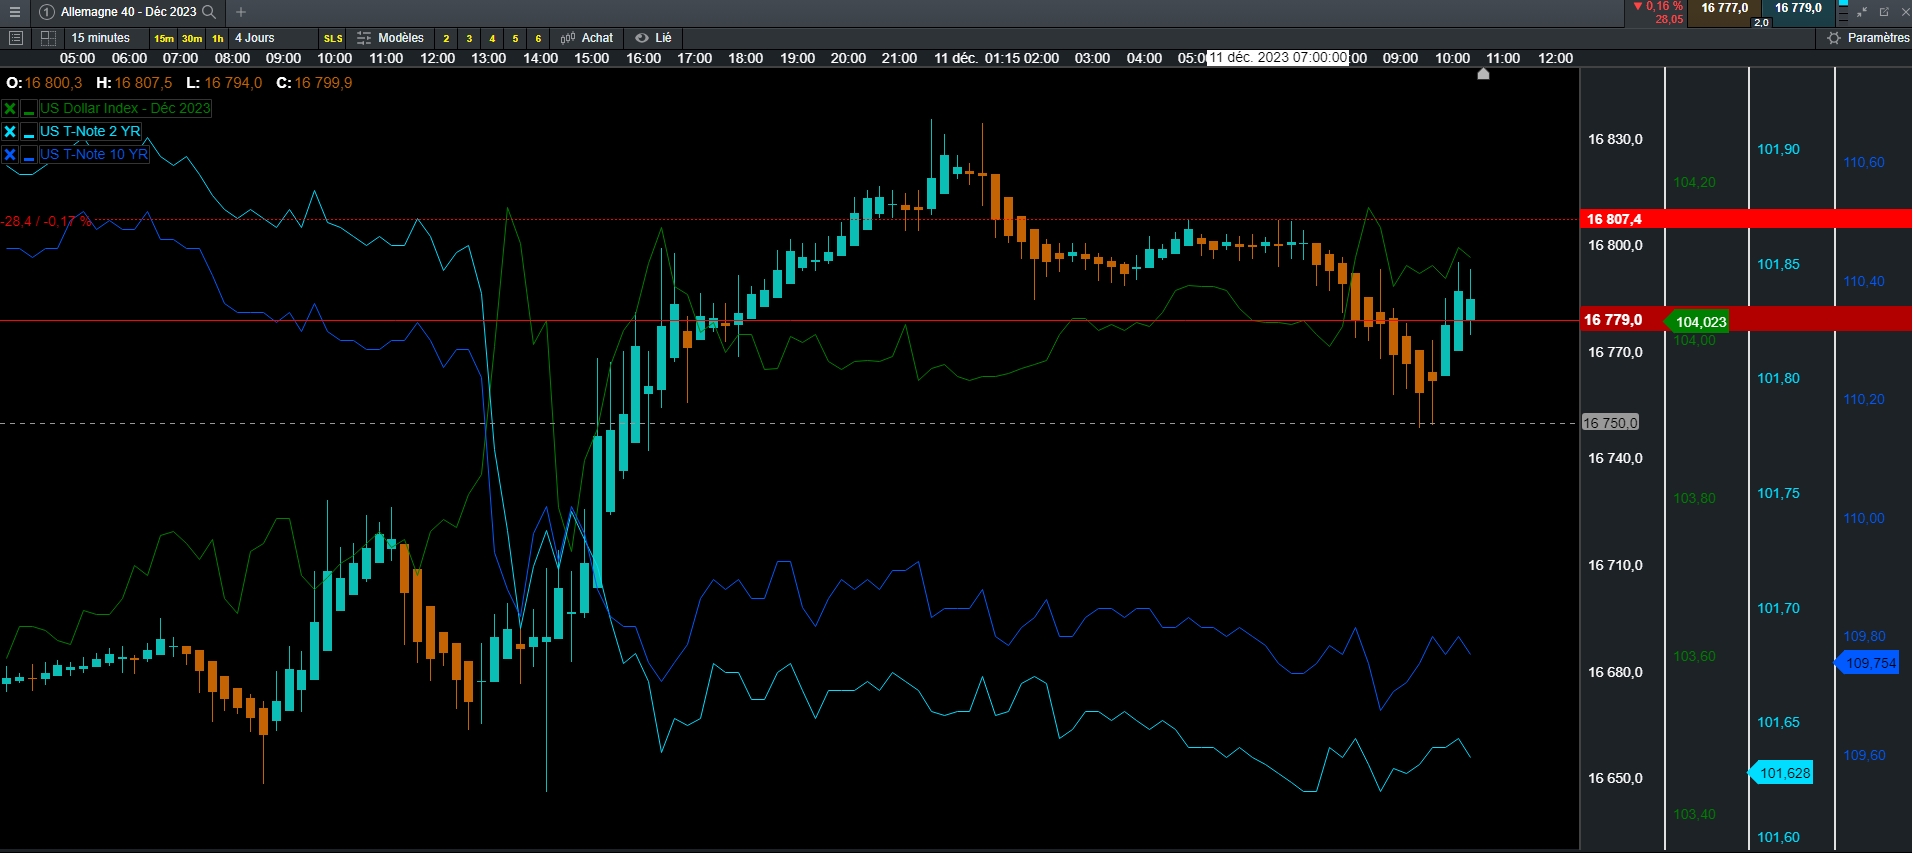Viewport: 1912px width, 853px height.
Task: Remove US Dollar Index overlay with X
Action: point(10,108)
